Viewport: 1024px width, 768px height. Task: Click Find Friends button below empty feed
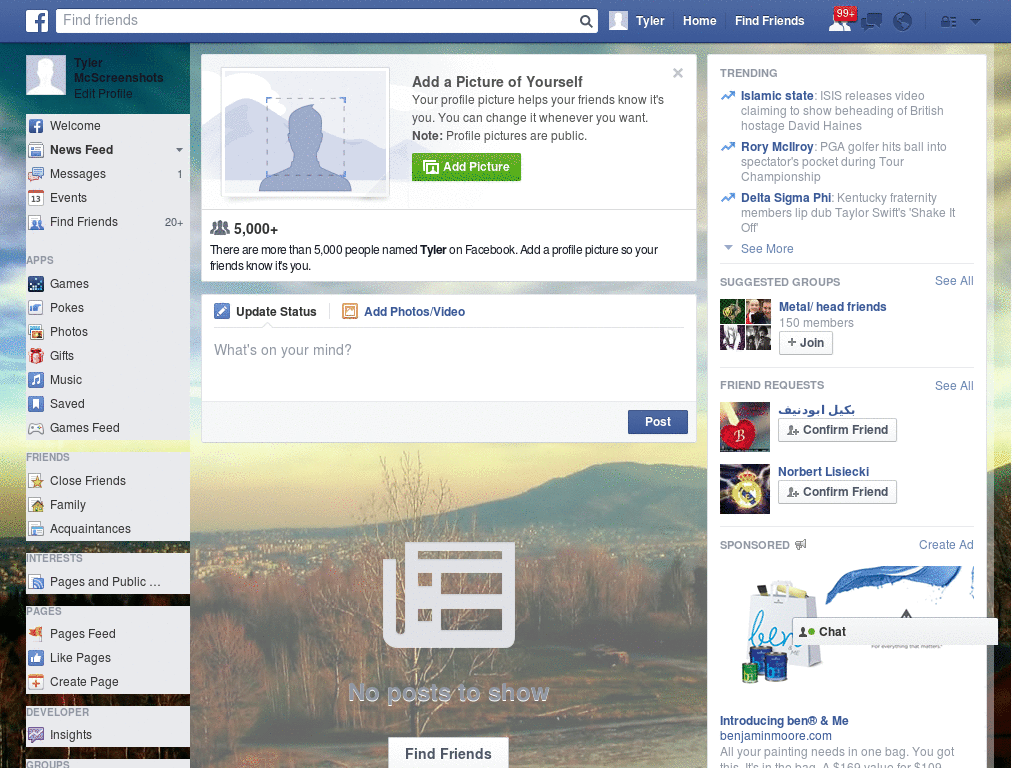pyautogui.click(x=448, y=754)
